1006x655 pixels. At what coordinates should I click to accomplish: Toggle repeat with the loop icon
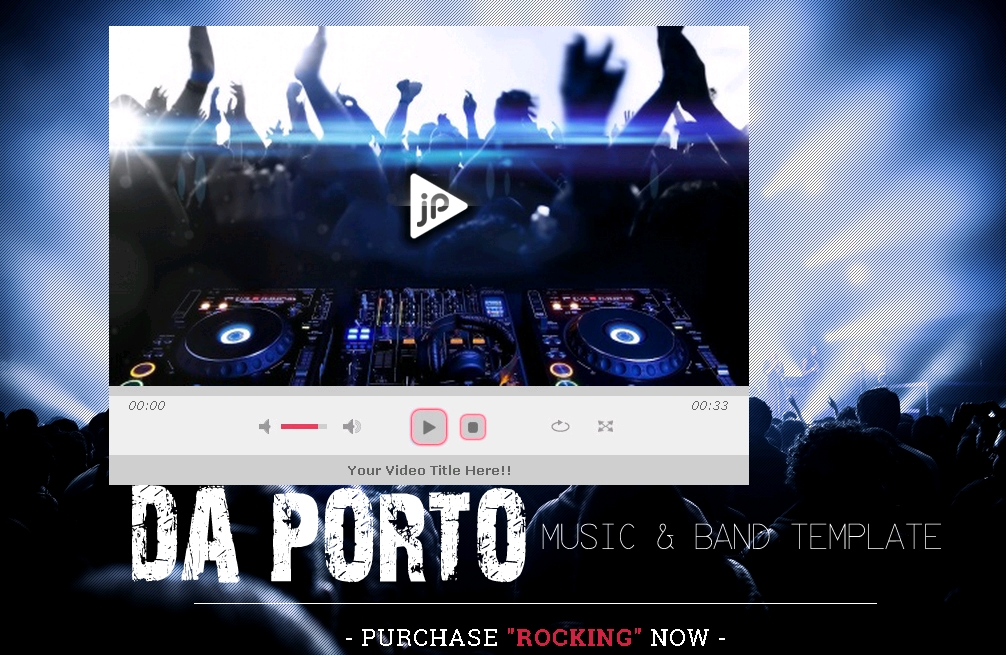pos(560,426)
